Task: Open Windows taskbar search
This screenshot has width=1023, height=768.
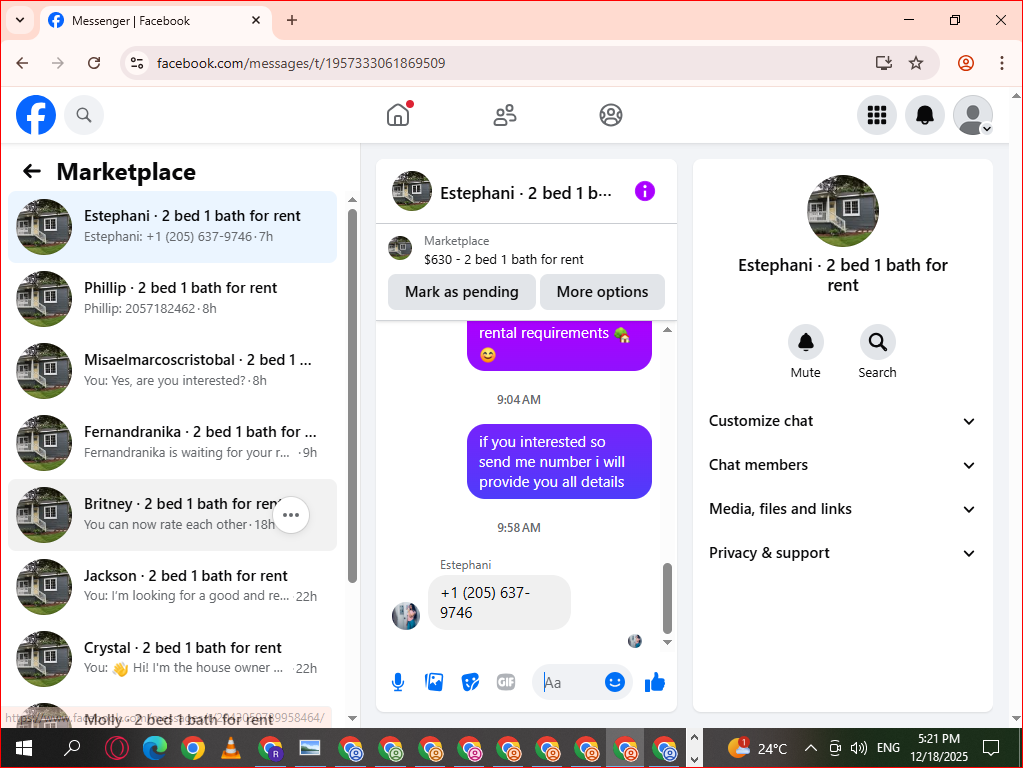Action: (x=72, y=748)
